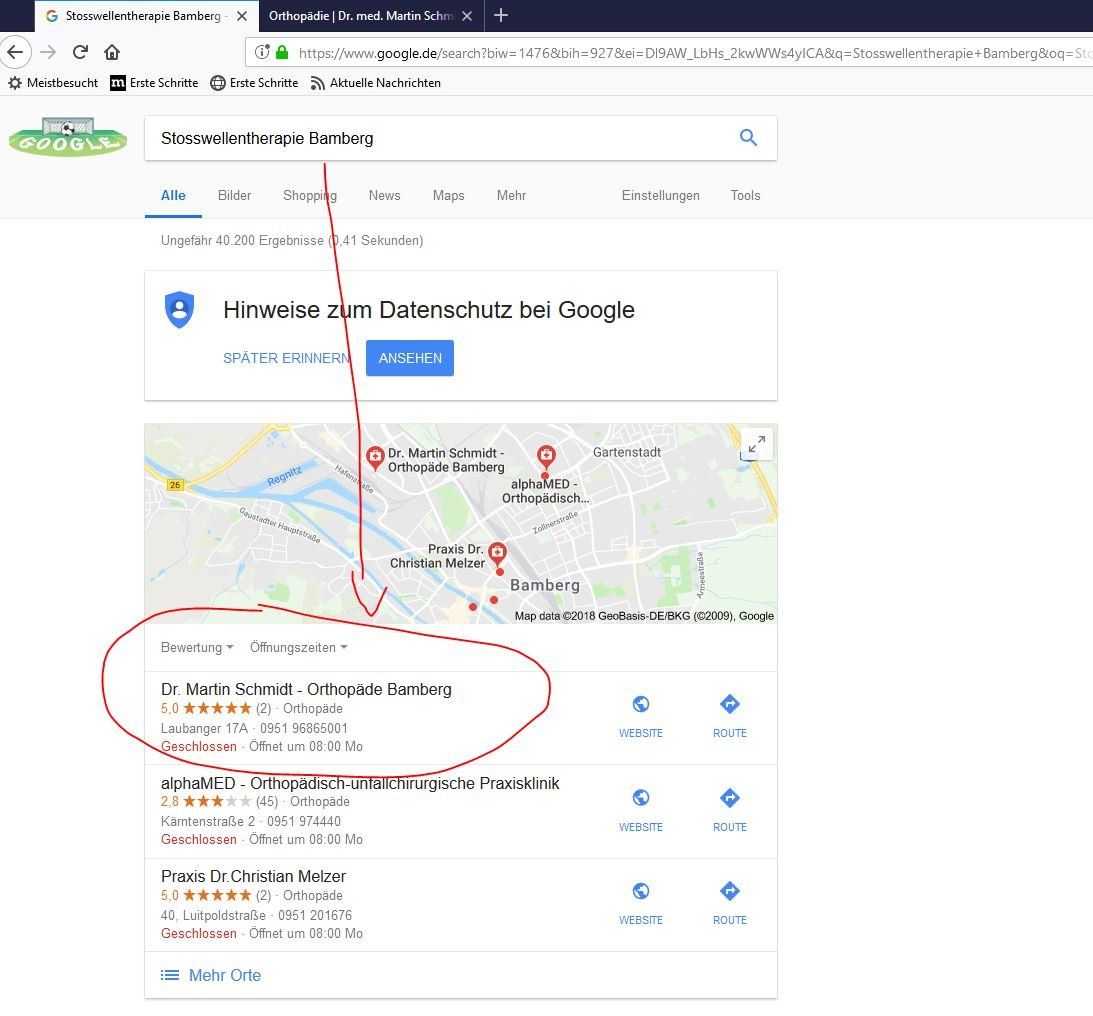Click the green secure padlock icon
The width and height of the screenshot is (1093, 1016).
[282, 52]
